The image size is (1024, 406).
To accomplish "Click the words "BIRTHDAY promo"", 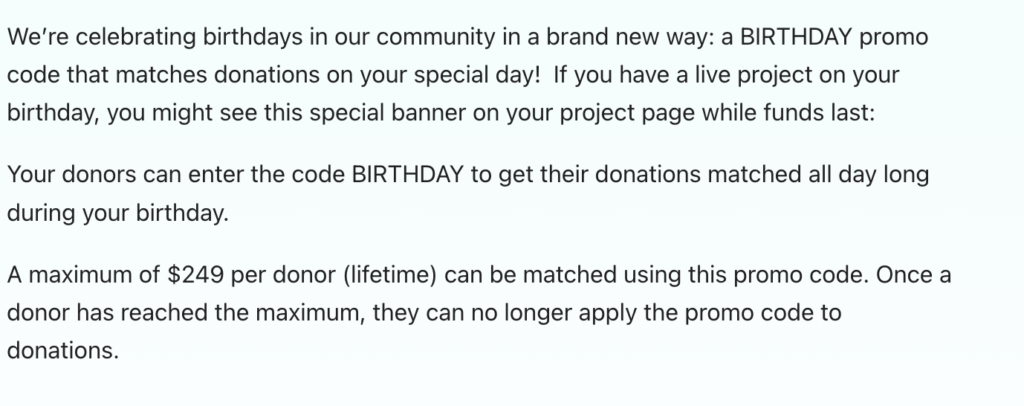I will point(834,38).
